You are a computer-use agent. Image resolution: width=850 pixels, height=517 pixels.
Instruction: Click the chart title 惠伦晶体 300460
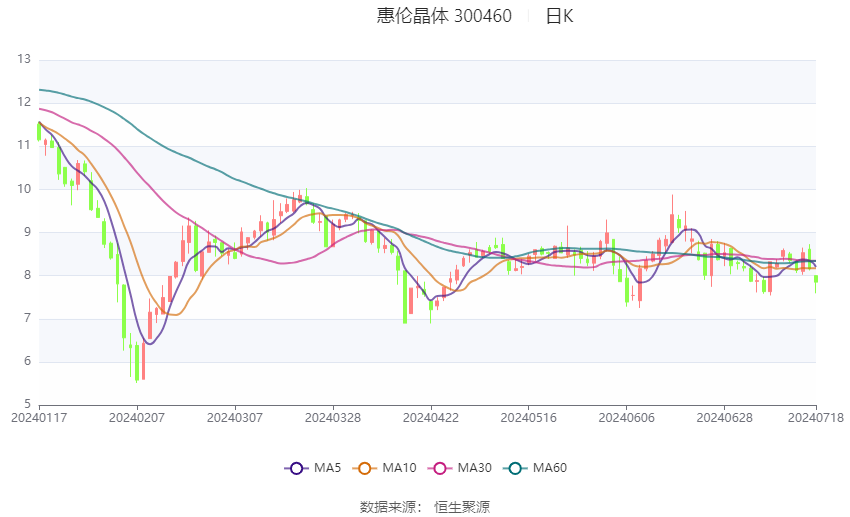tap(444, 16)
